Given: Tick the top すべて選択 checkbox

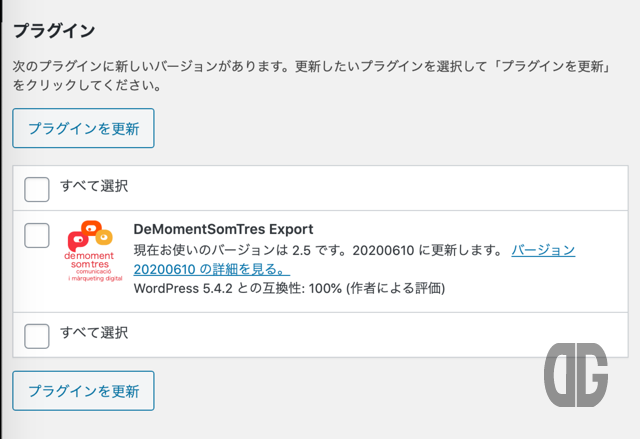Looking at the screenshot, I should pyautogui.click(x=37, y=189).
